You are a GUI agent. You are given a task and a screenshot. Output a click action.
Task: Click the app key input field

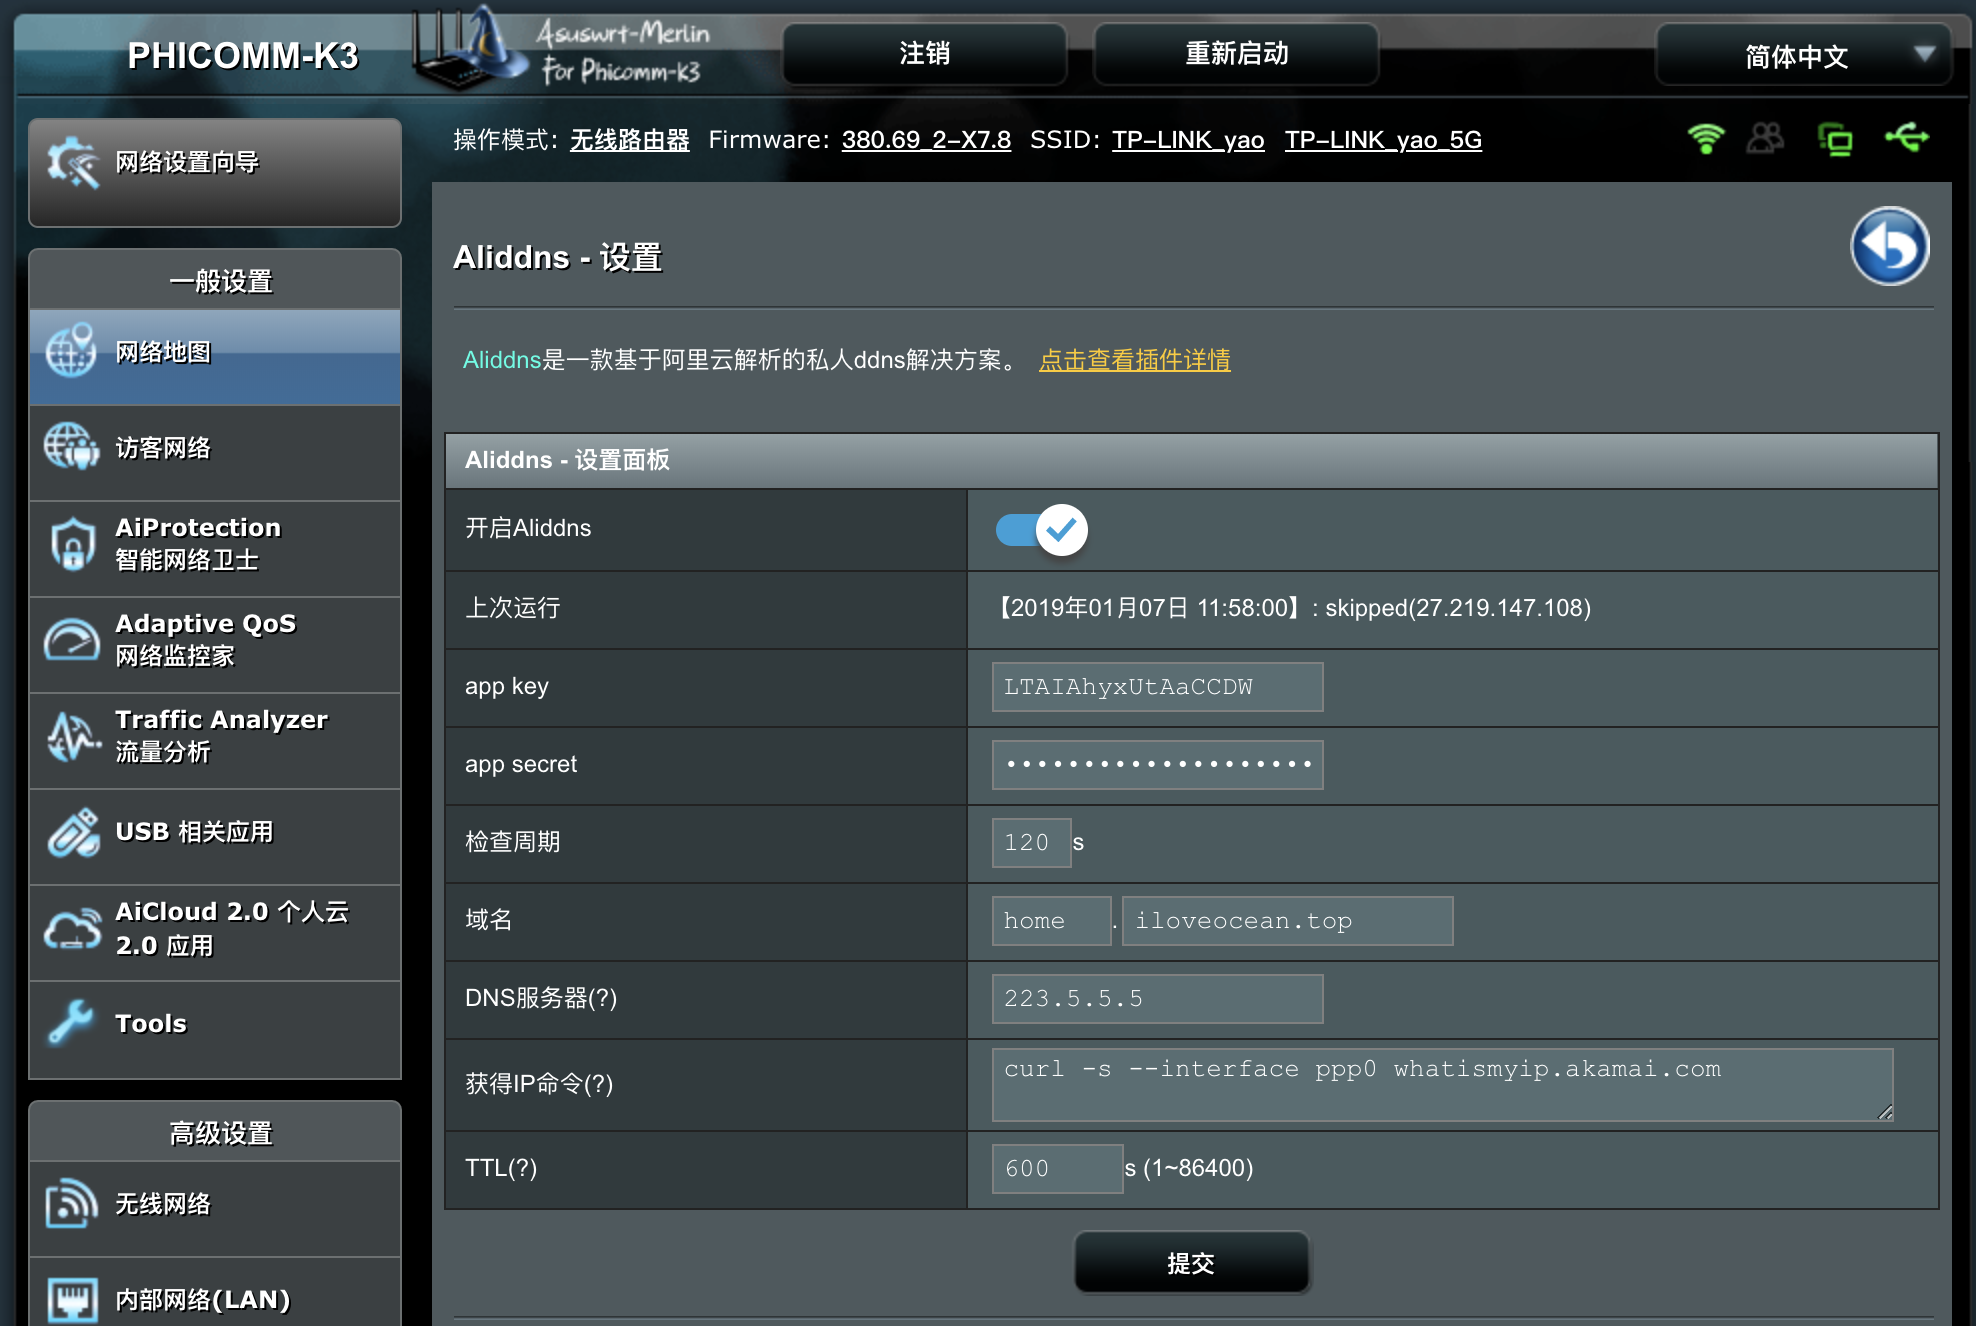coord(1157,687)
